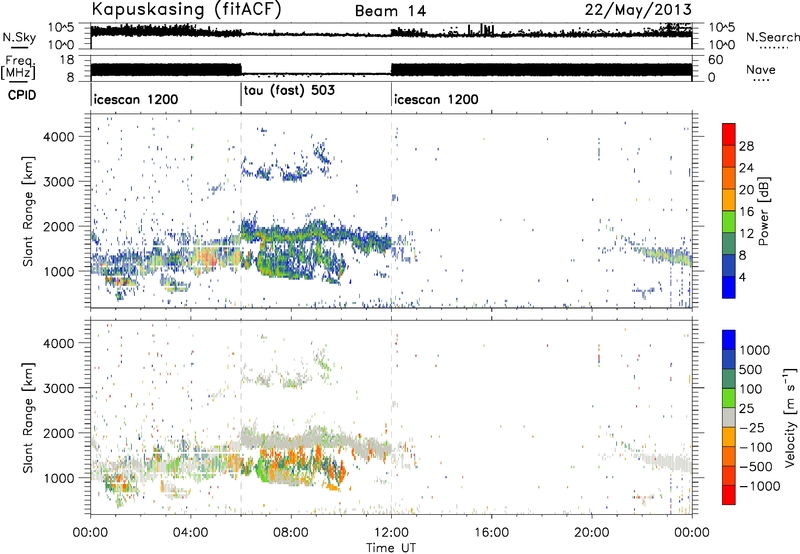This screenshot has height=554, width=800.
Task: Click the light green 12-16 dB Power colorbar segment
Action: coord(729,222)
